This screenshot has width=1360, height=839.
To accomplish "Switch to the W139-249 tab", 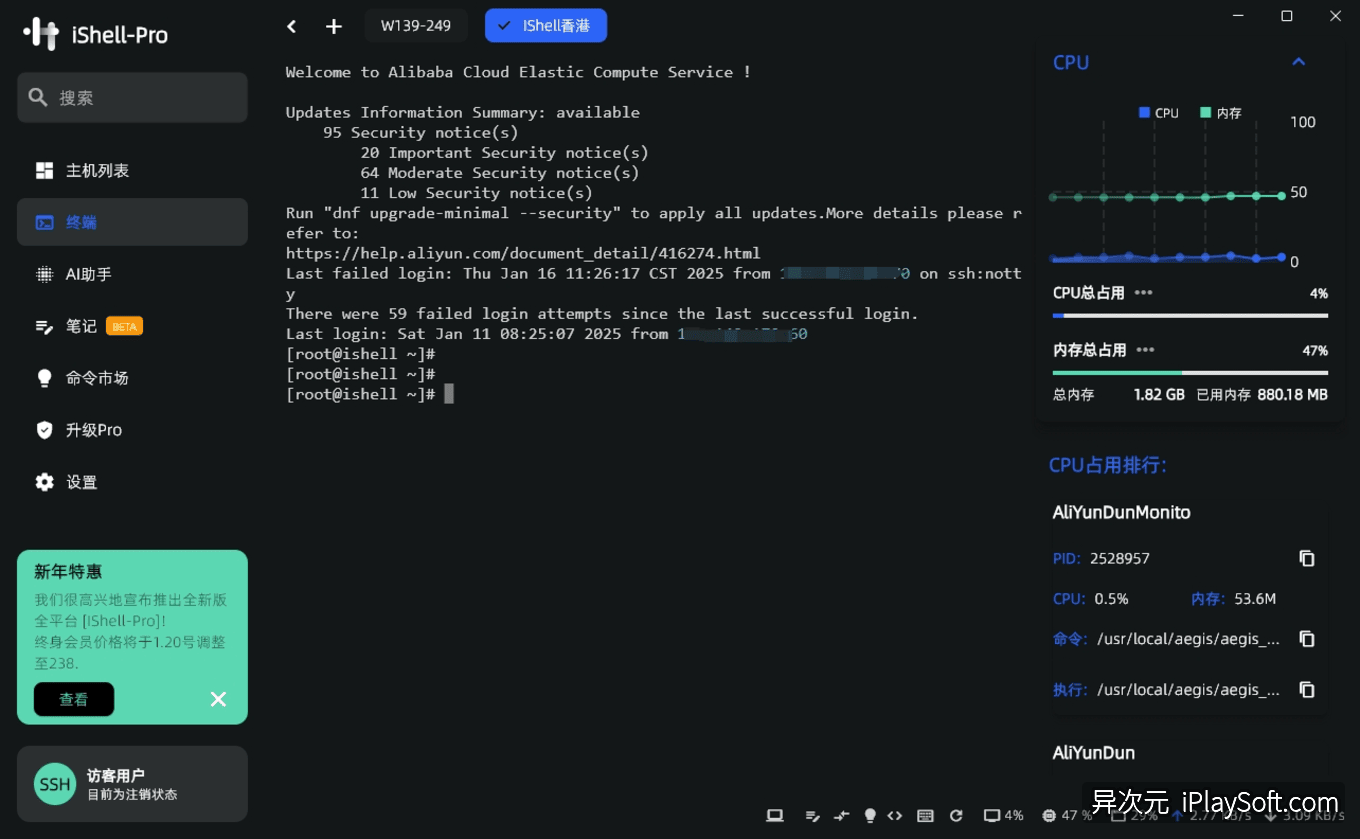I will (x=416, y=26).
